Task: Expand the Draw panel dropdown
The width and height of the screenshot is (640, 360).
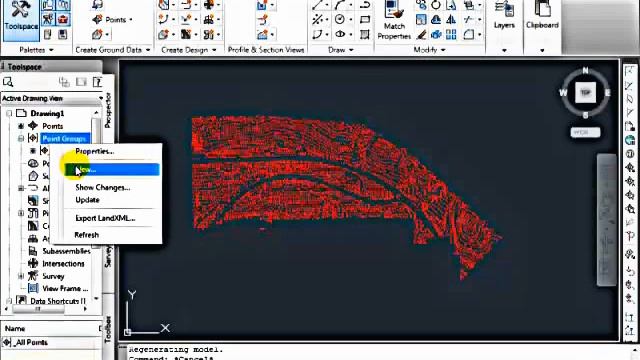Action: point(351,50)
